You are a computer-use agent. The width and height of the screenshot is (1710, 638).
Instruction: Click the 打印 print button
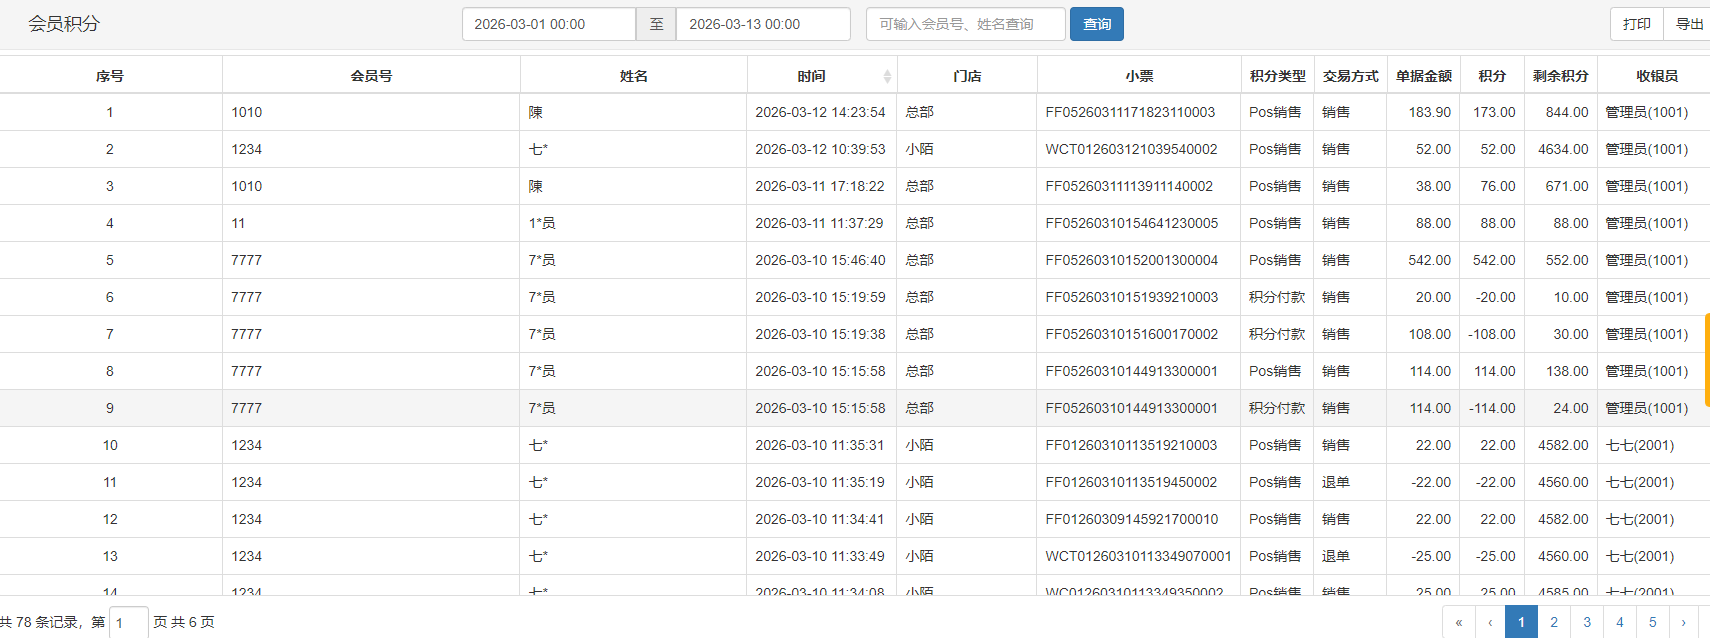pyautogui.click(x=1636, y=24)
